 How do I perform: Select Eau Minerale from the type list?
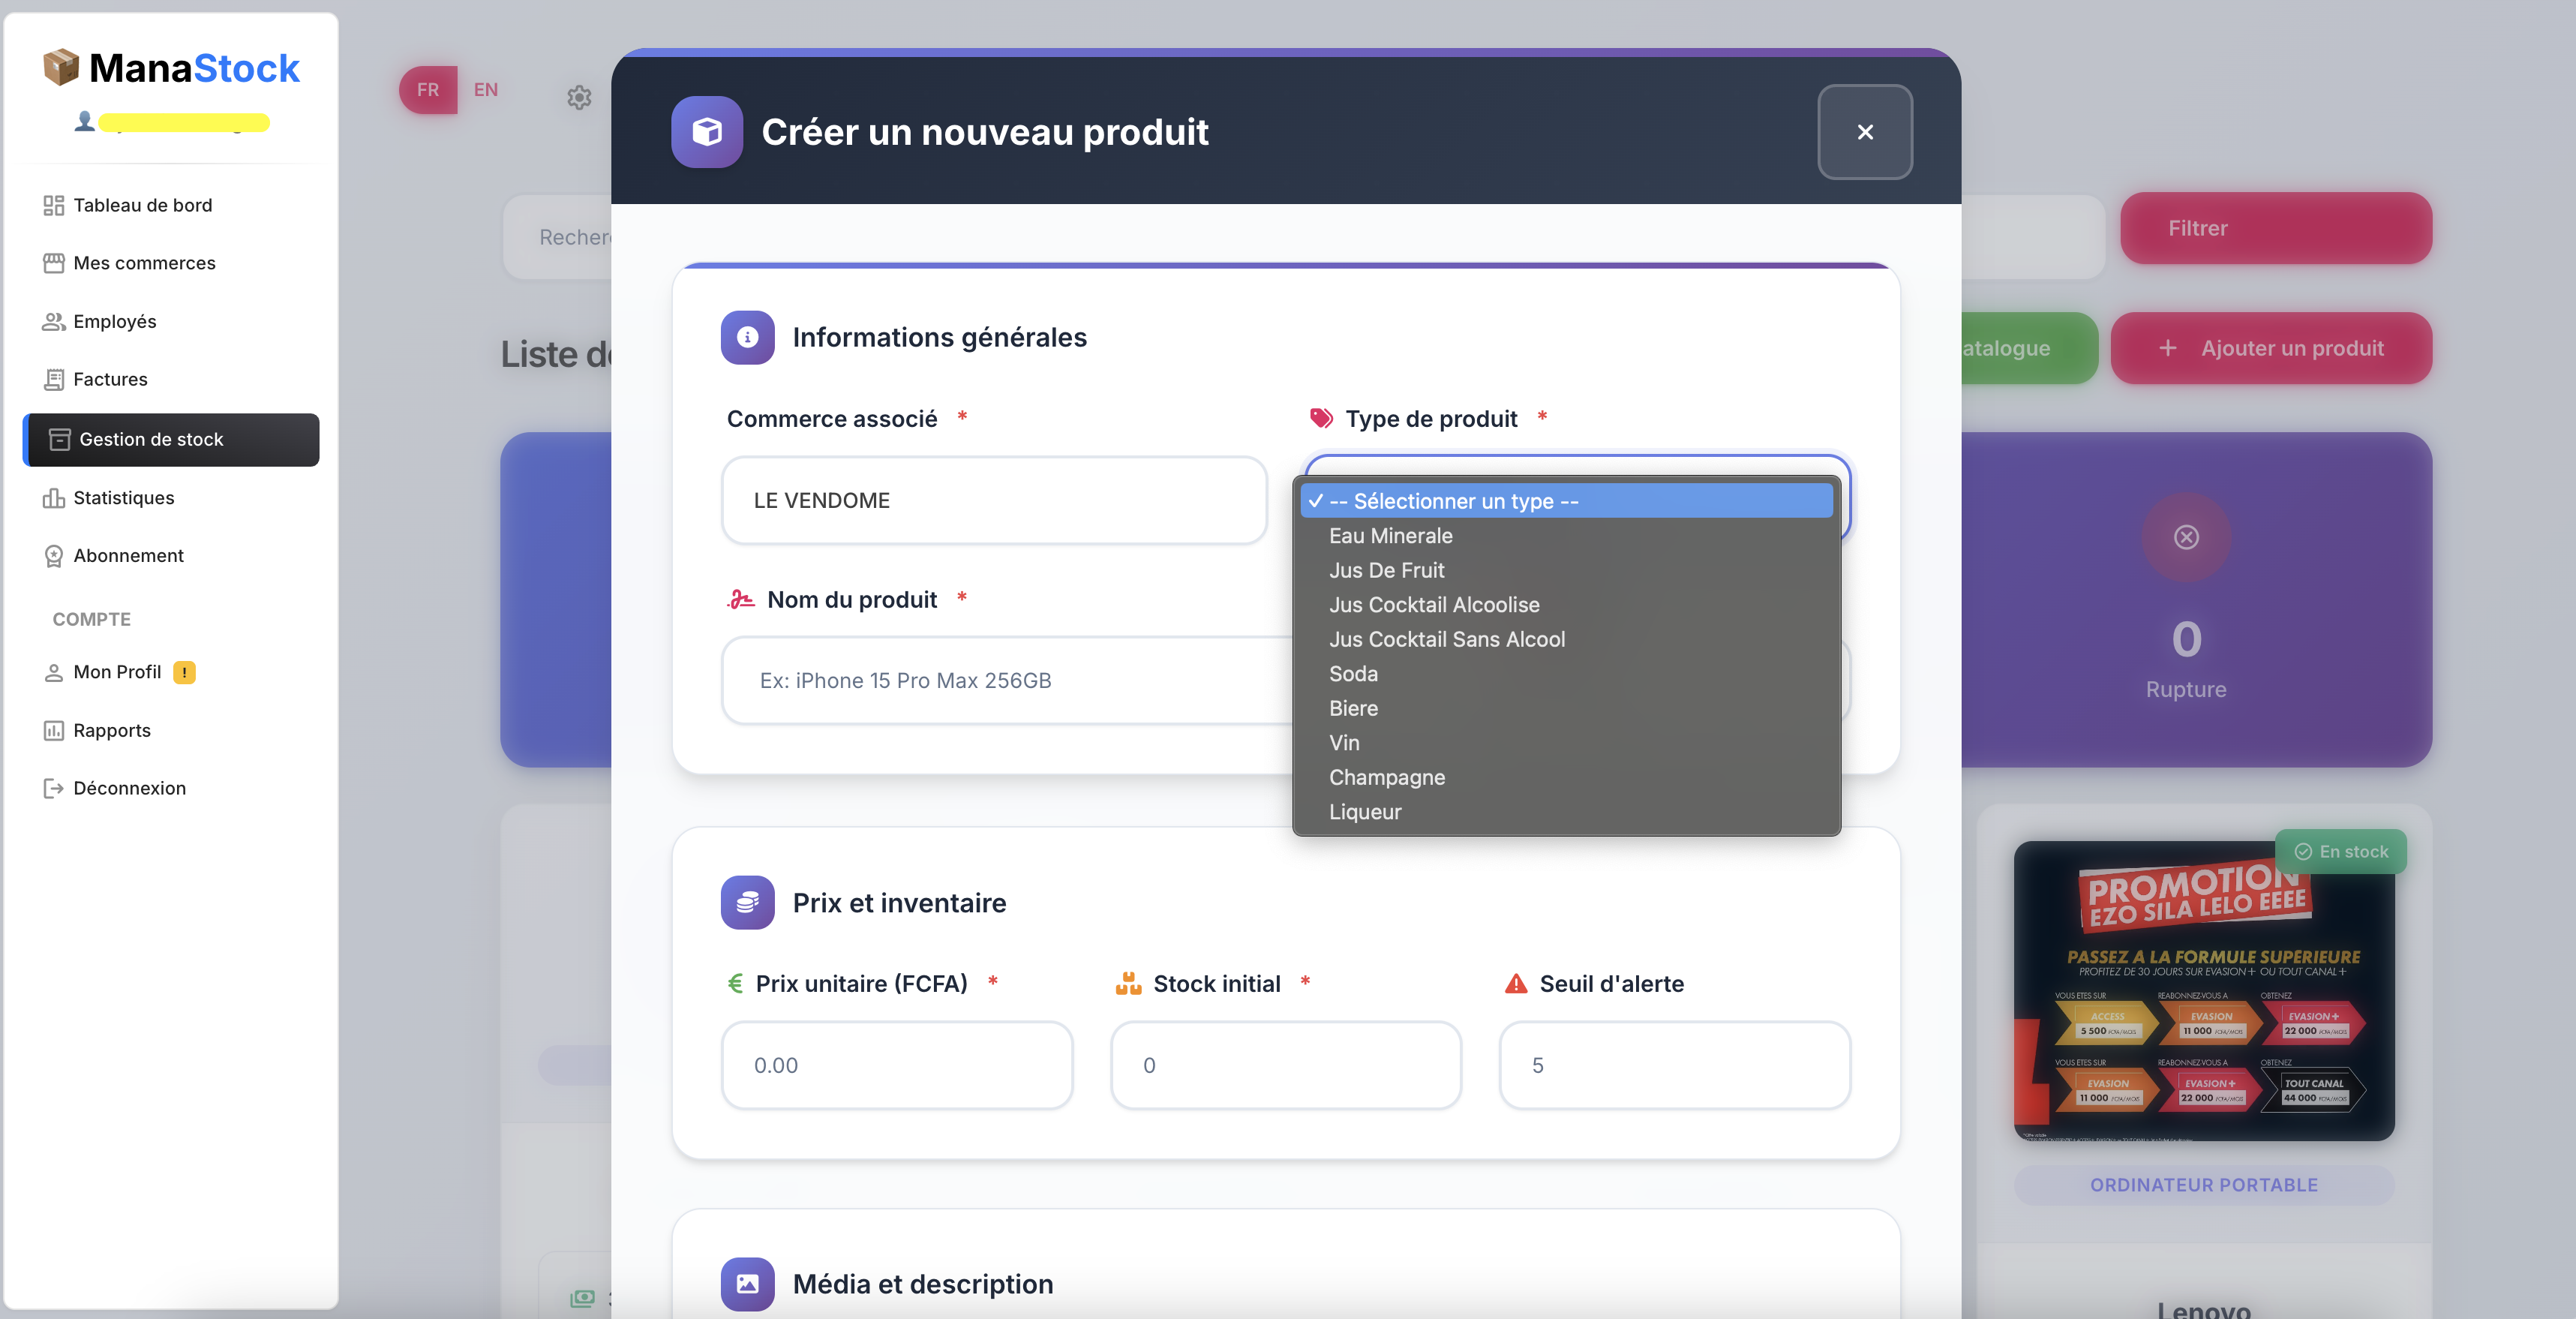pos(1566,536)
